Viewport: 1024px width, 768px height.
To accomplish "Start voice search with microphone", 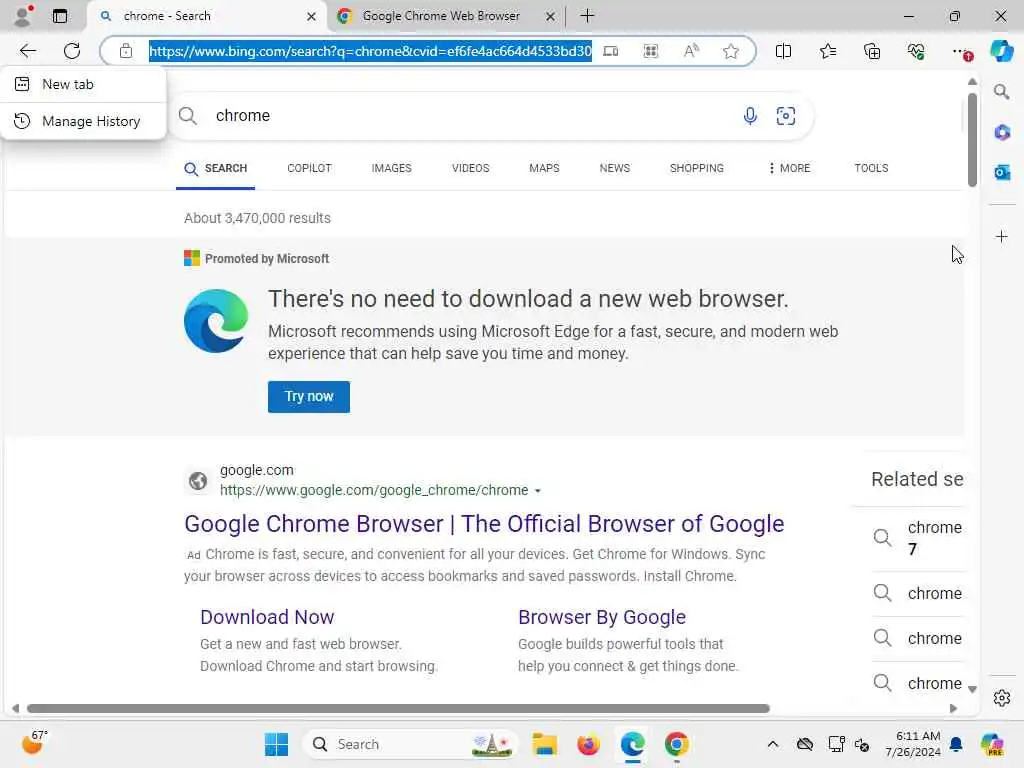I will (750, 116).
